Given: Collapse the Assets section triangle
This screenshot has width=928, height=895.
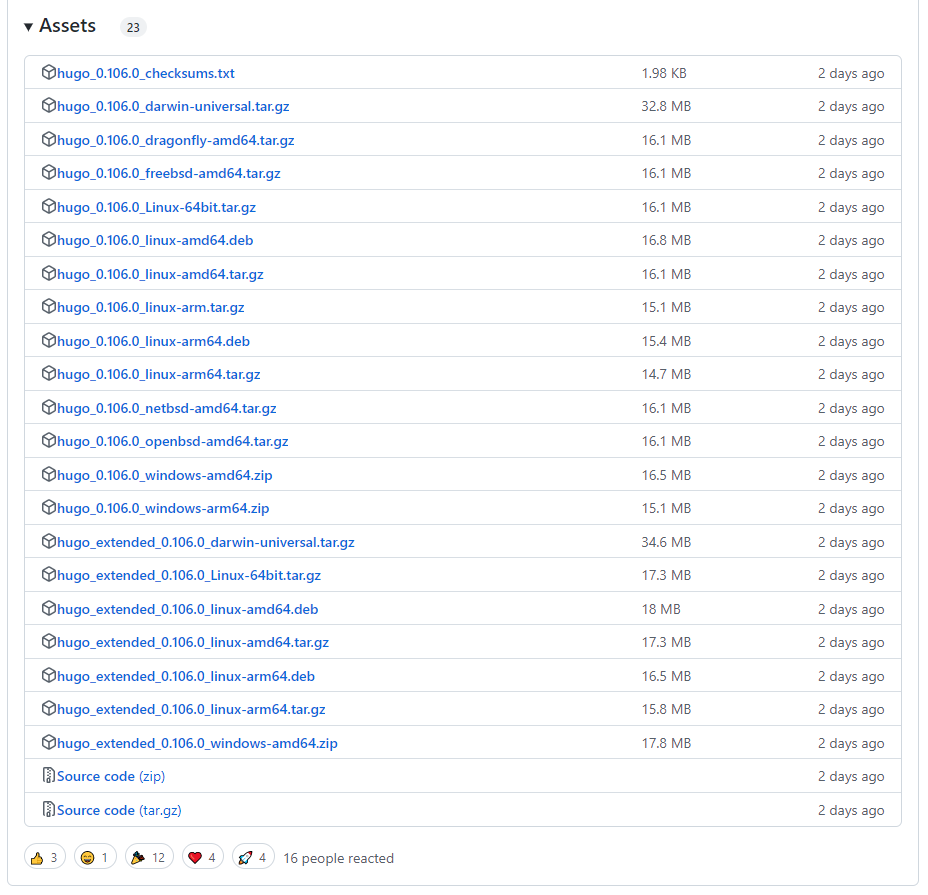Looking at the screenshot, I should coord(28,27).
